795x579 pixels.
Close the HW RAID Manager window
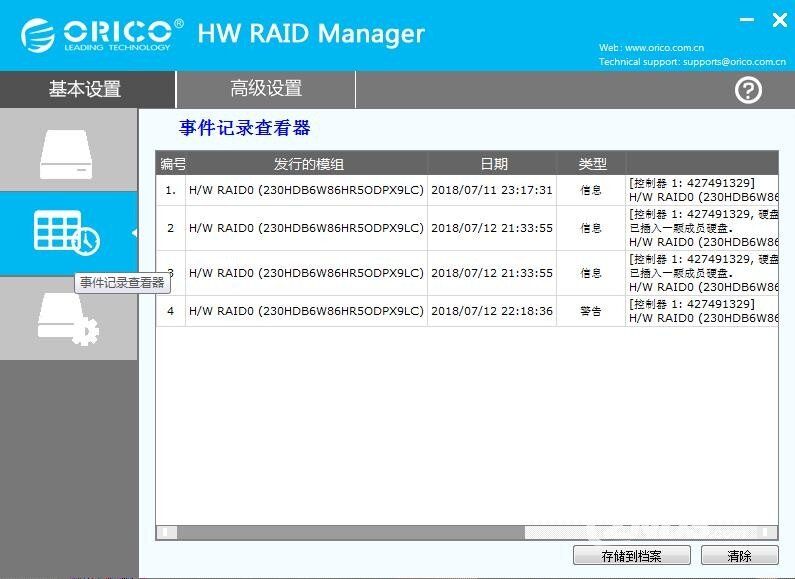pyautogui.click(x=779, y=19)
